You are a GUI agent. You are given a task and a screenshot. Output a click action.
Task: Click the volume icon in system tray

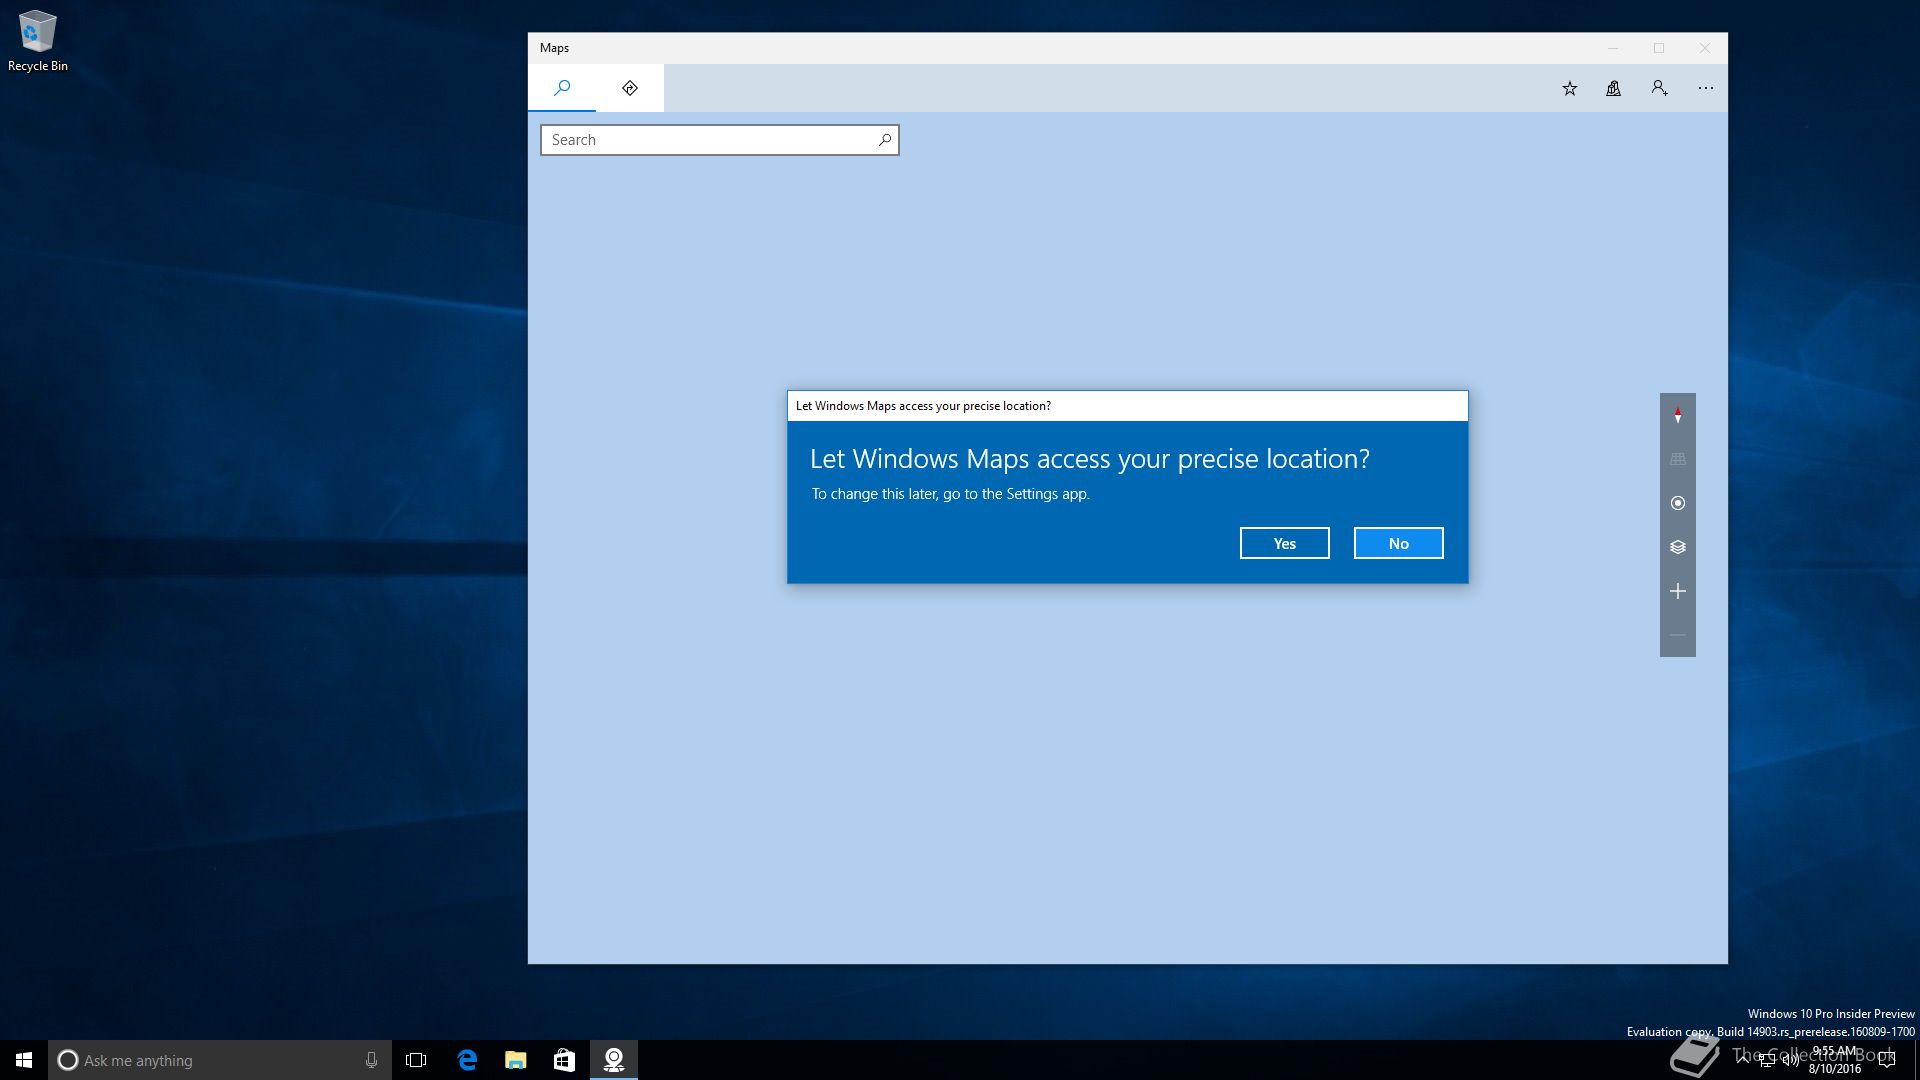tap(1790, 1060)
